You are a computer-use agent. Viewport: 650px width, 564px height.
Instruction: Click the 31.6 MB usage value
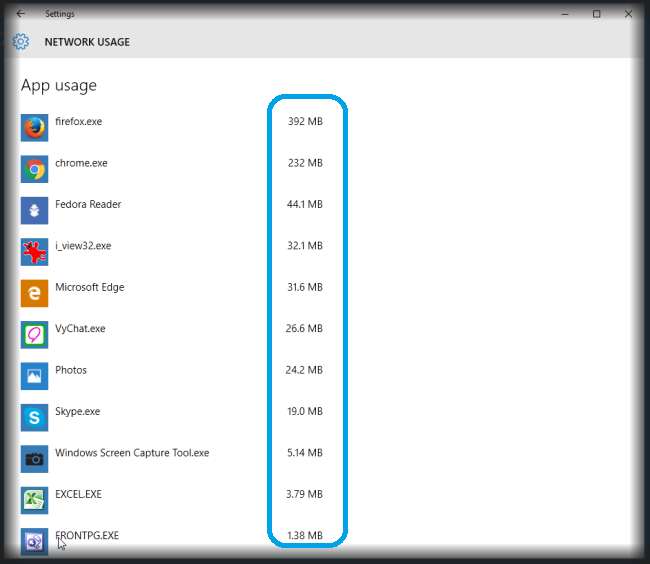(305, 287)
